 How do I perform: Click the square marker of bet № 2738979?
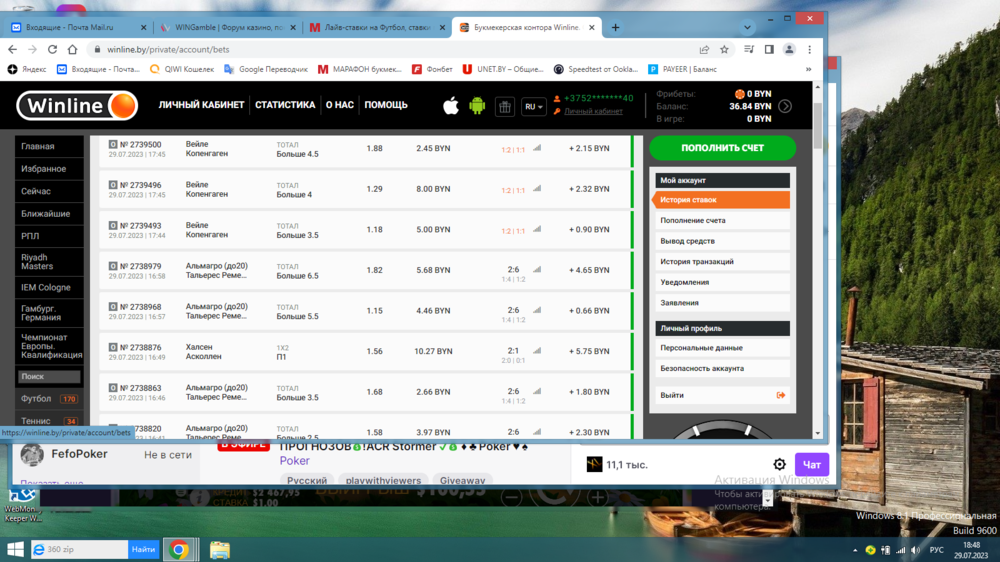click(112, 267)
